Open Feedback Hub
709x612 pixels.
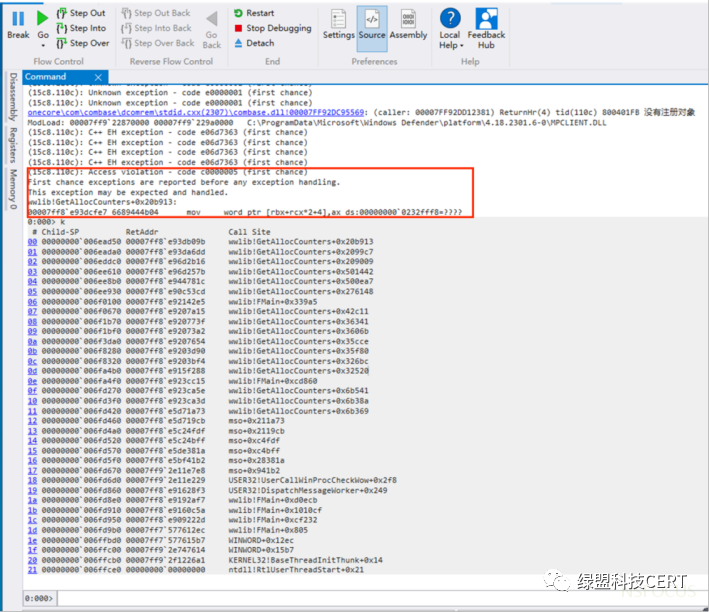487,28
